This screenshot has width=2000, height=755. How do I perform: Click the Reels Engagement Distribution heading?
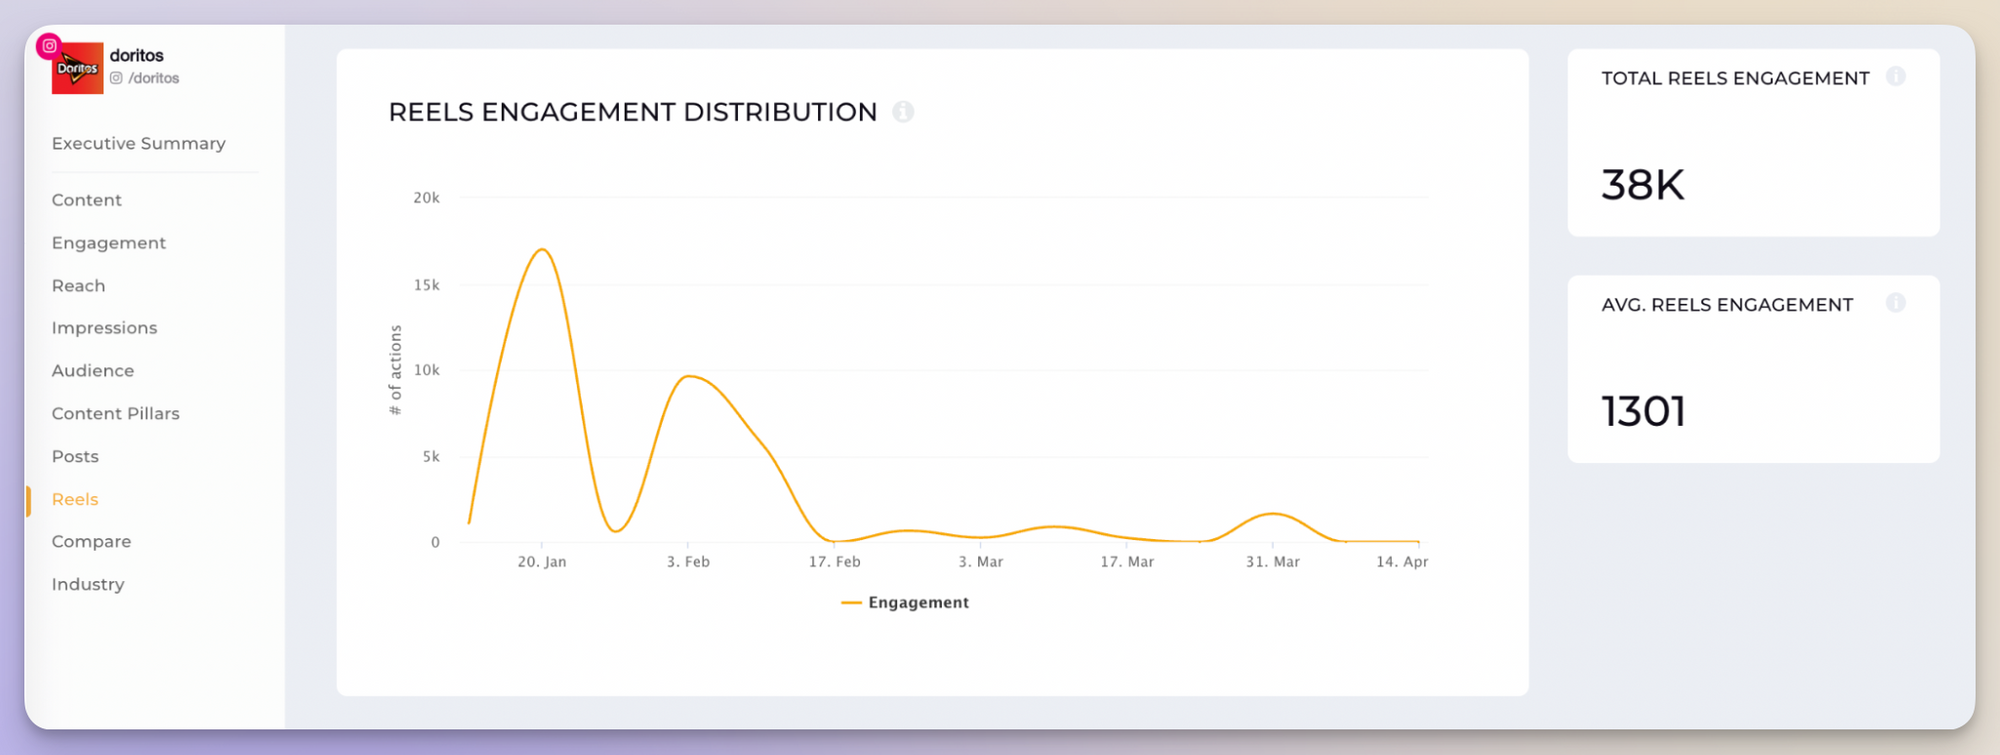click(633, 112)
